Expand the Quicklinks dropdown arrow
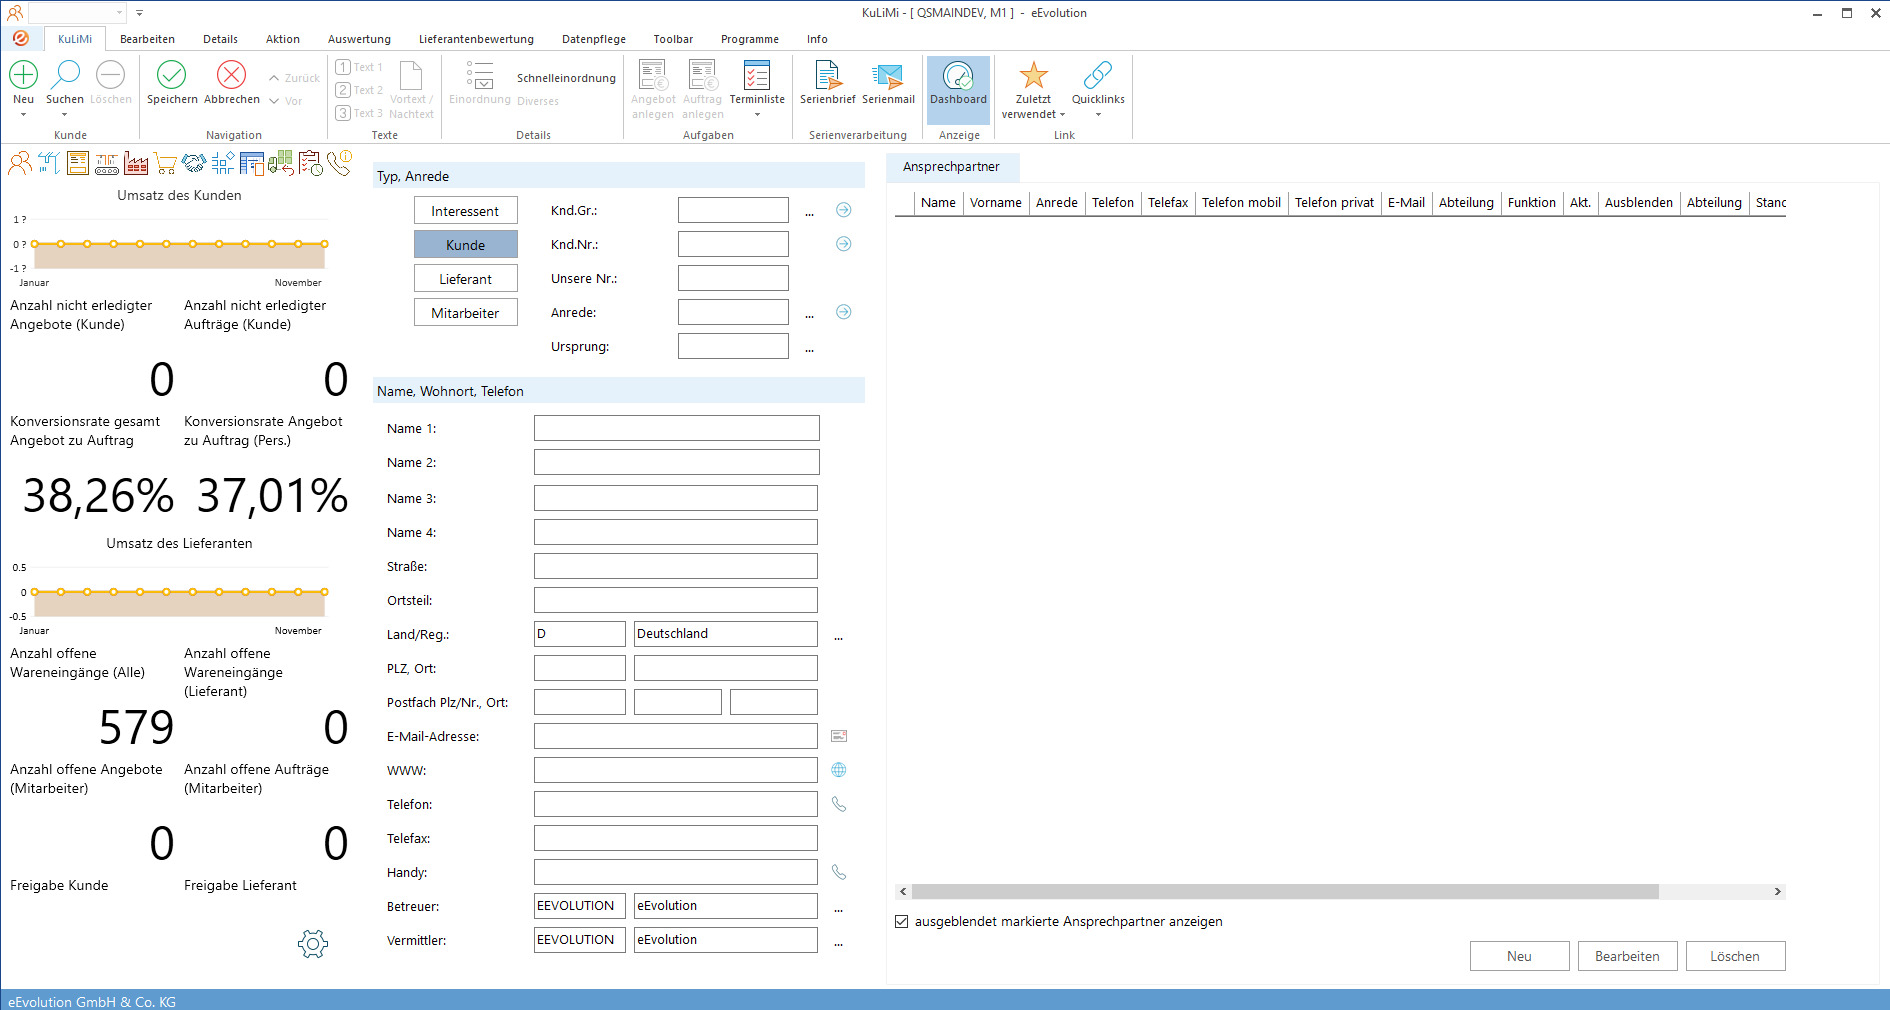 tap(1098, 115)
